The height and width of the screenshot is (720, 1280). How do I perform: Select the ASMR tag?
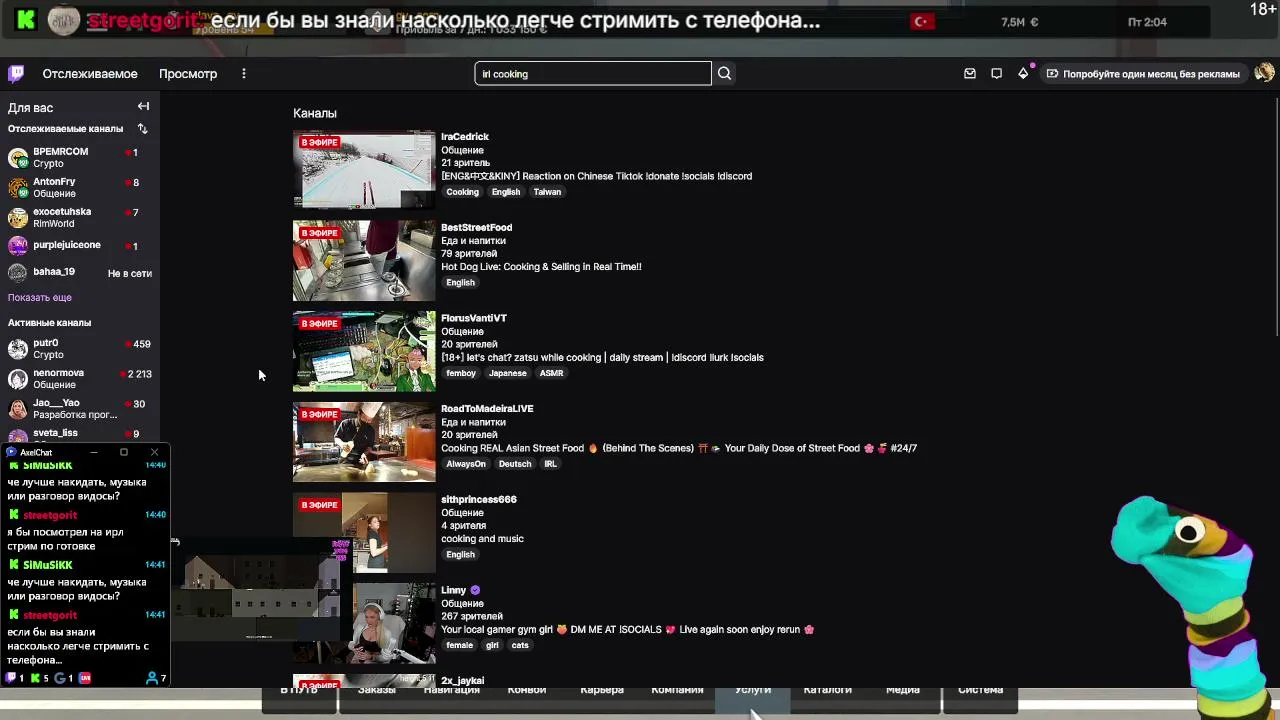551,373
